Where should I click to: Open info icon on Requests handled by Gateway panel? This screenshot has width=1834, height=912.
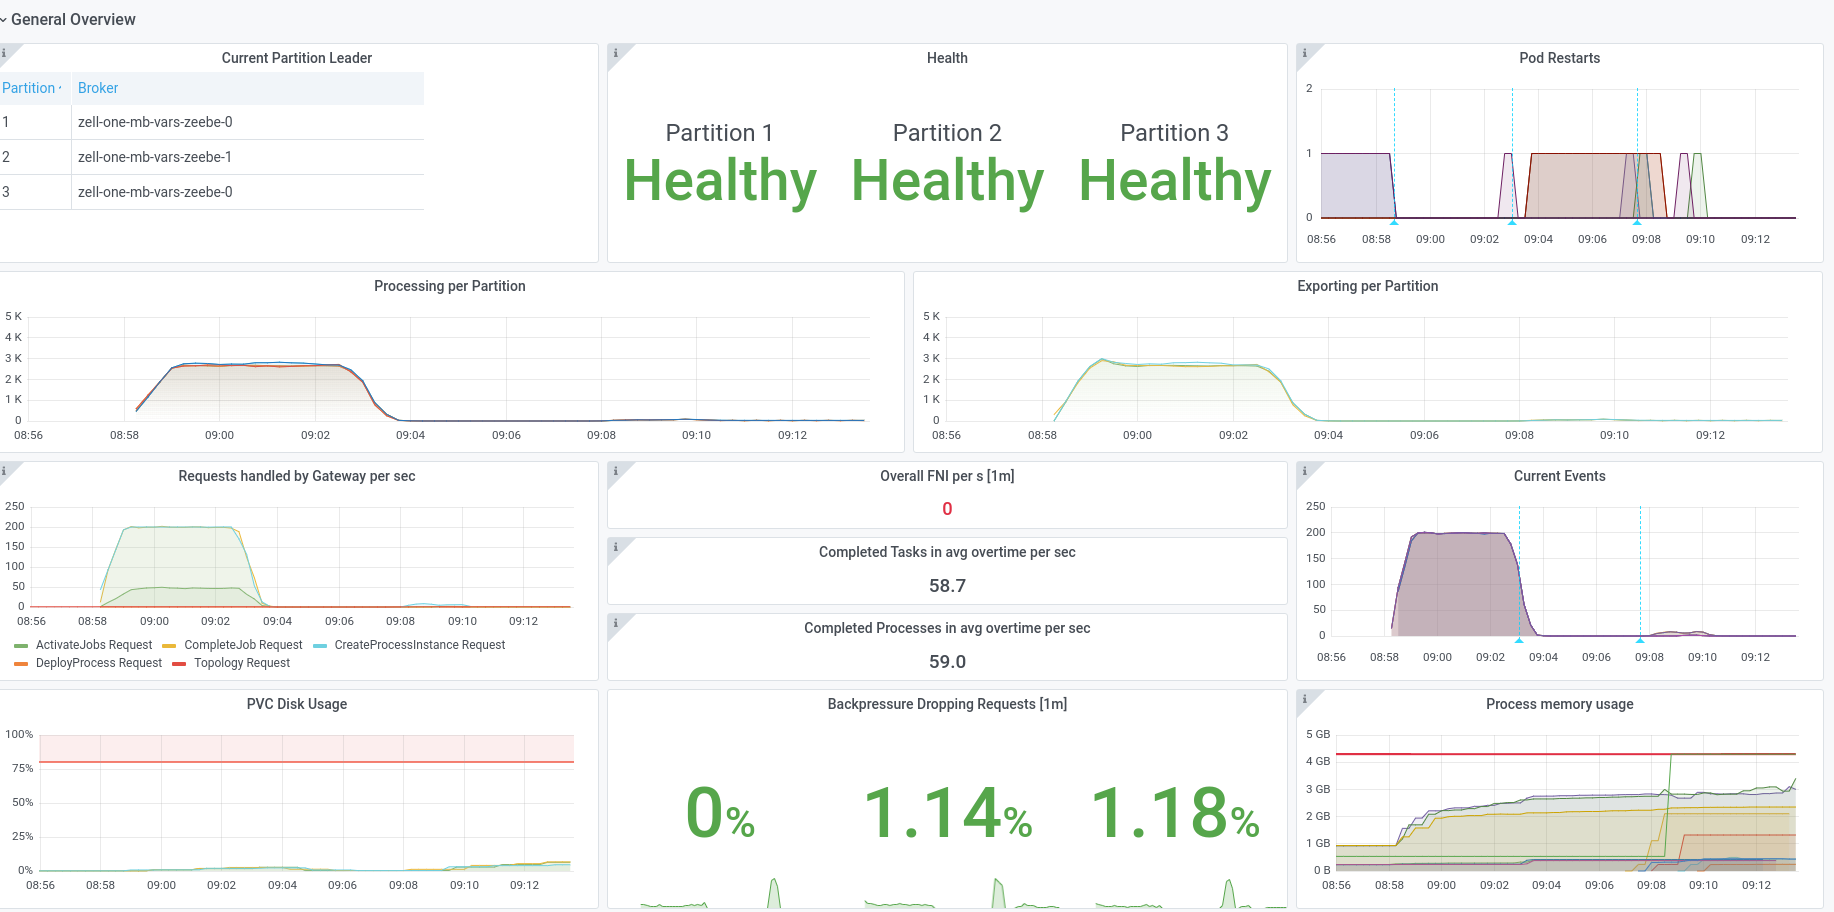click(4, 471)
